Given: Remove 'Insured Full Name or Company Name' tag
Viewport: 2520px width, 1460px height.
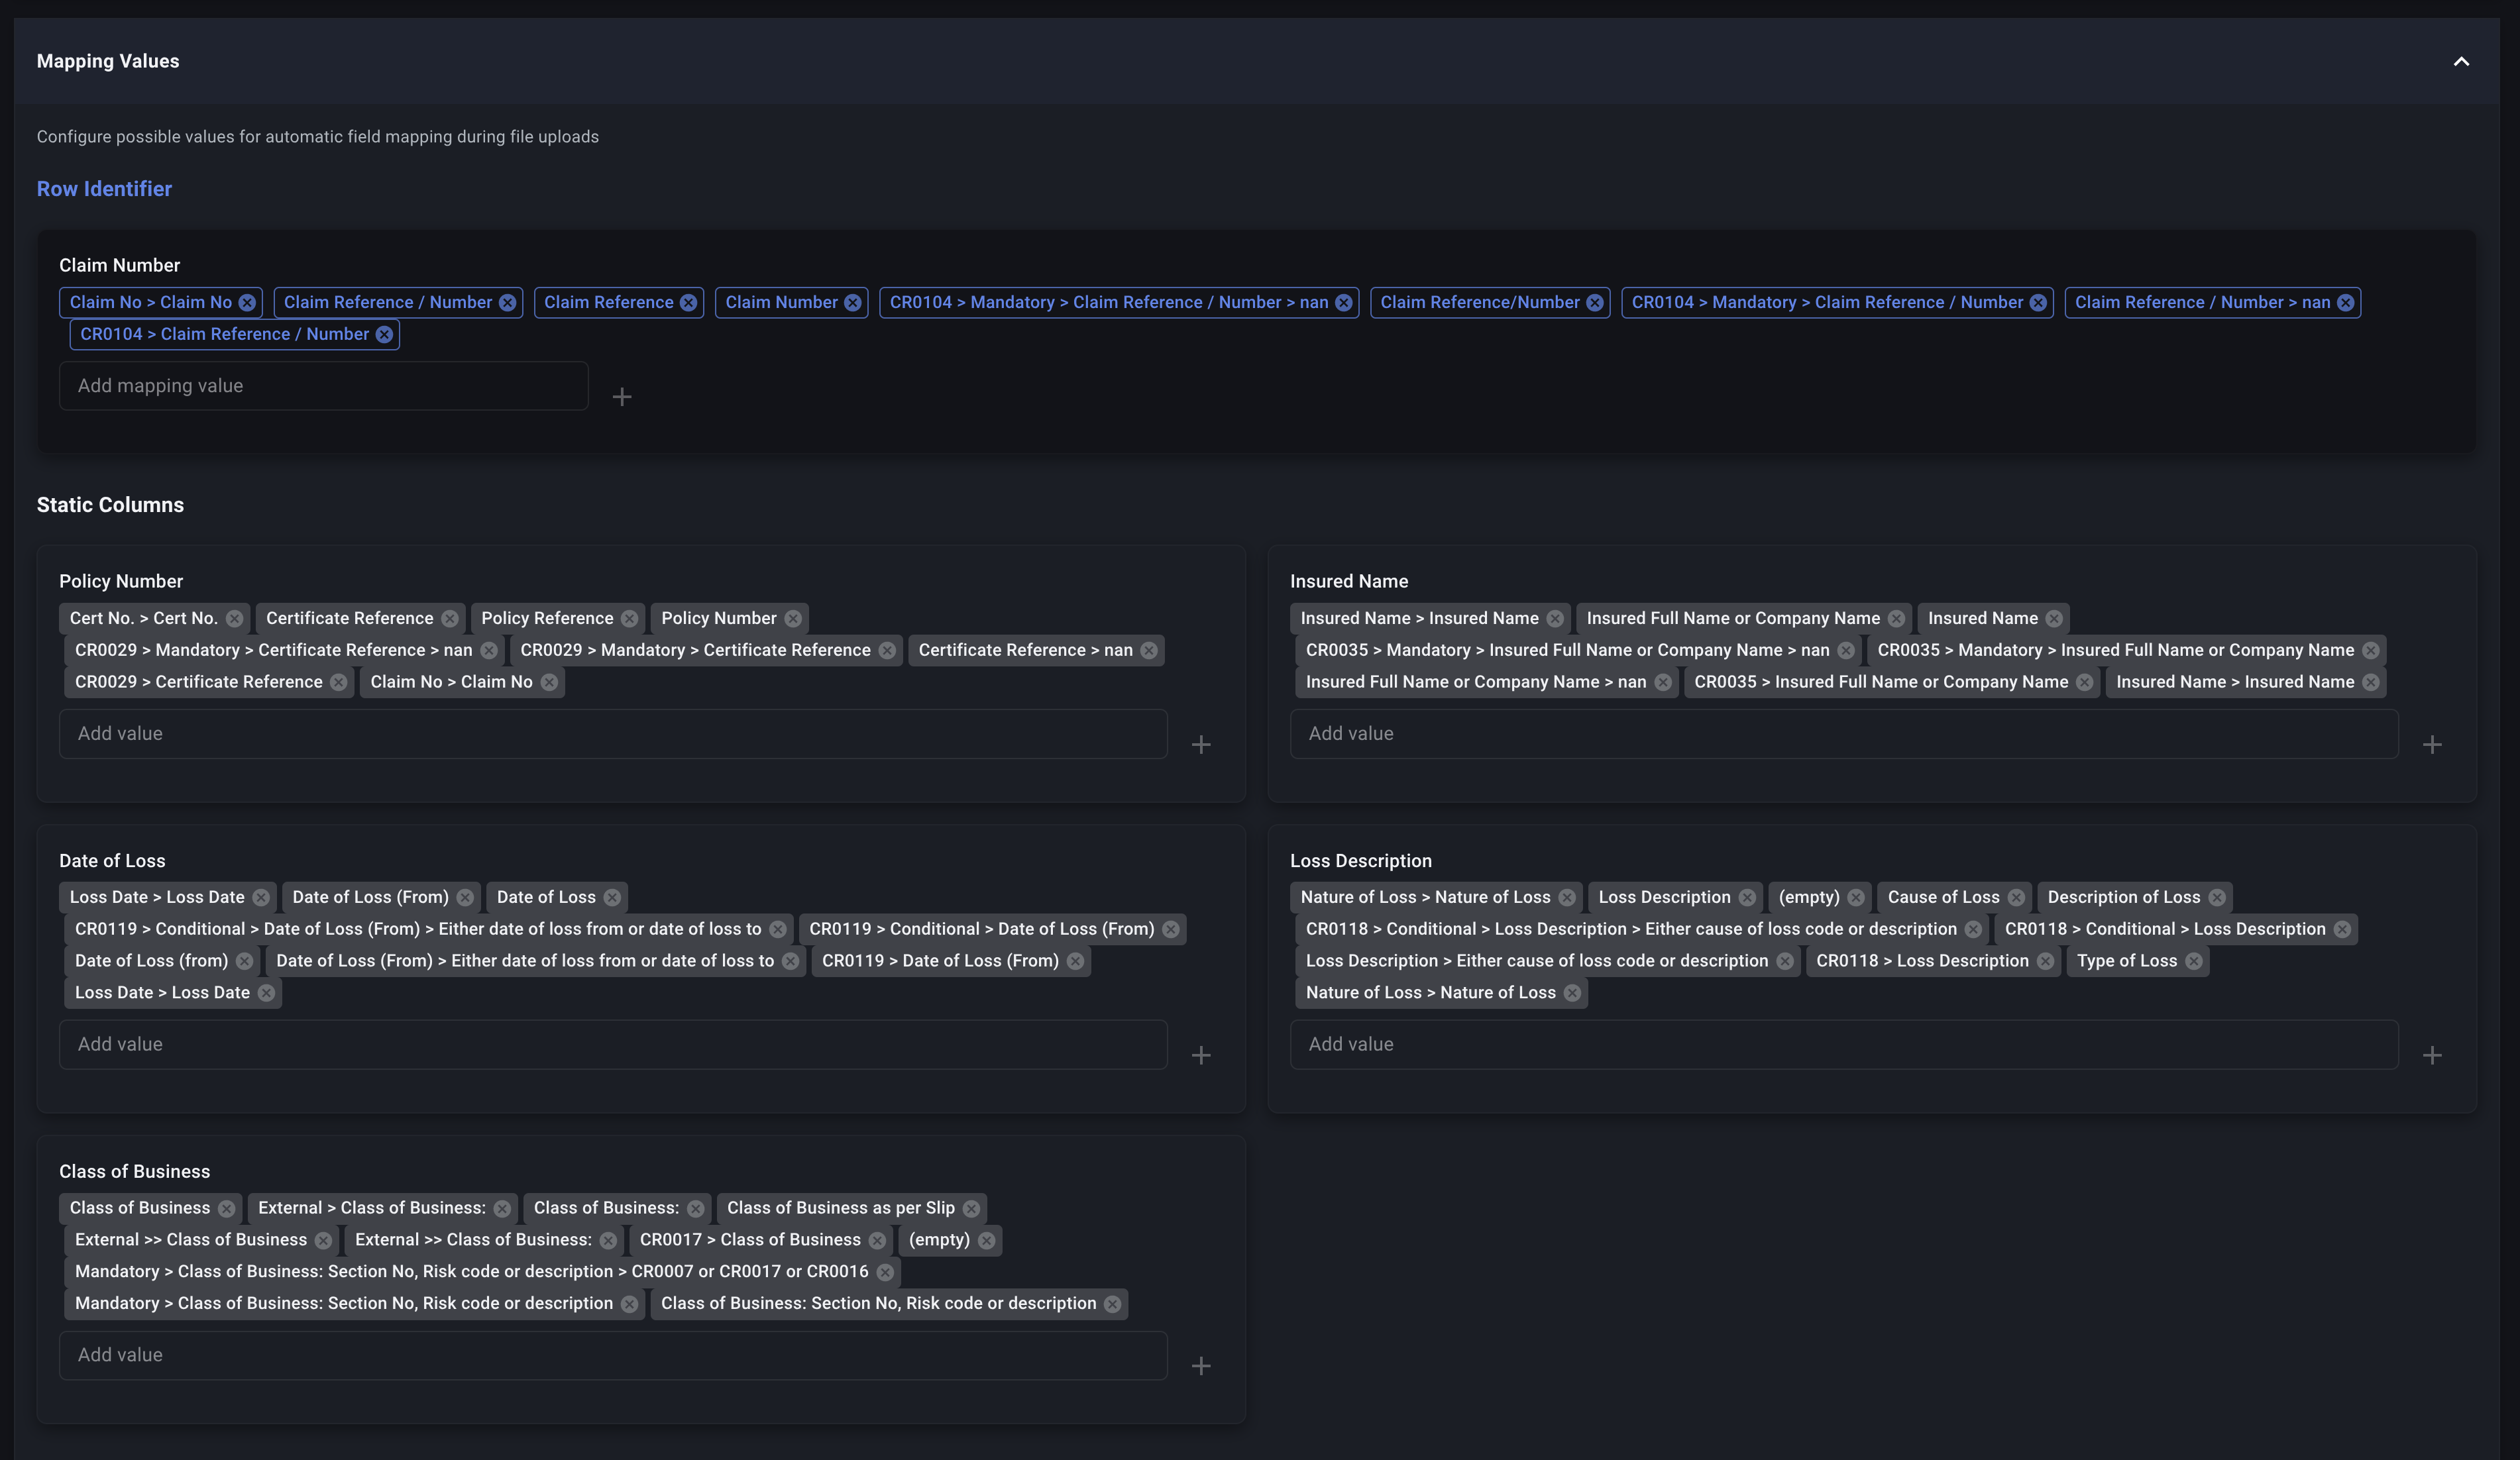Looking at the screenshot, I should pos(1896,619).
